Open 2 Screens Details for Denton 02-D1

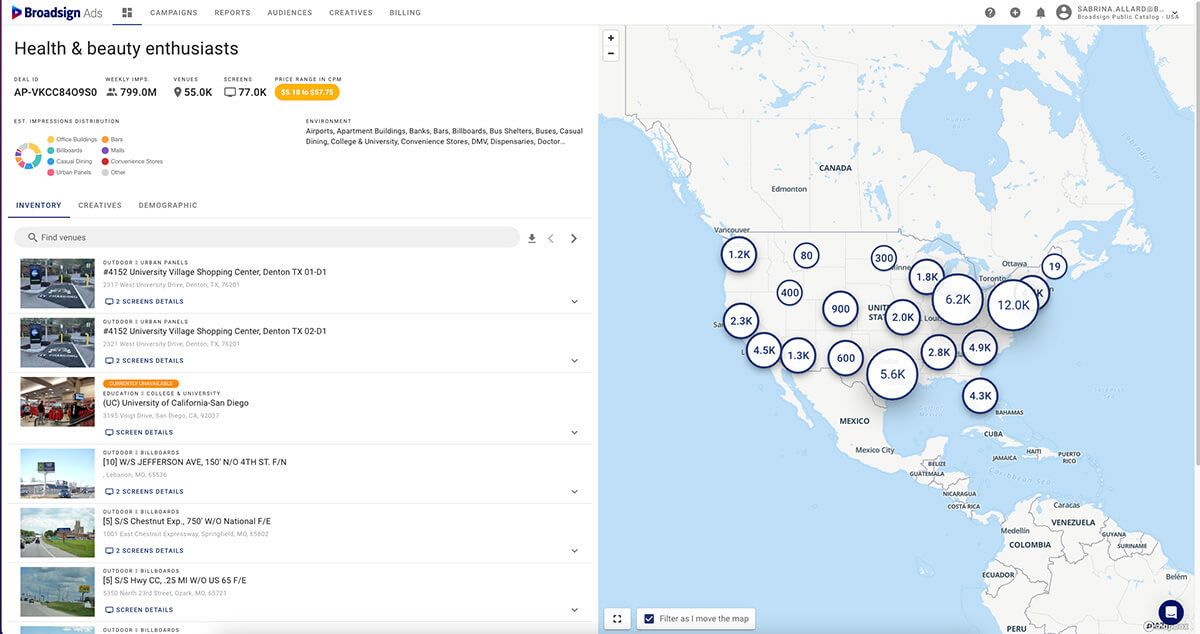point(144,361)
